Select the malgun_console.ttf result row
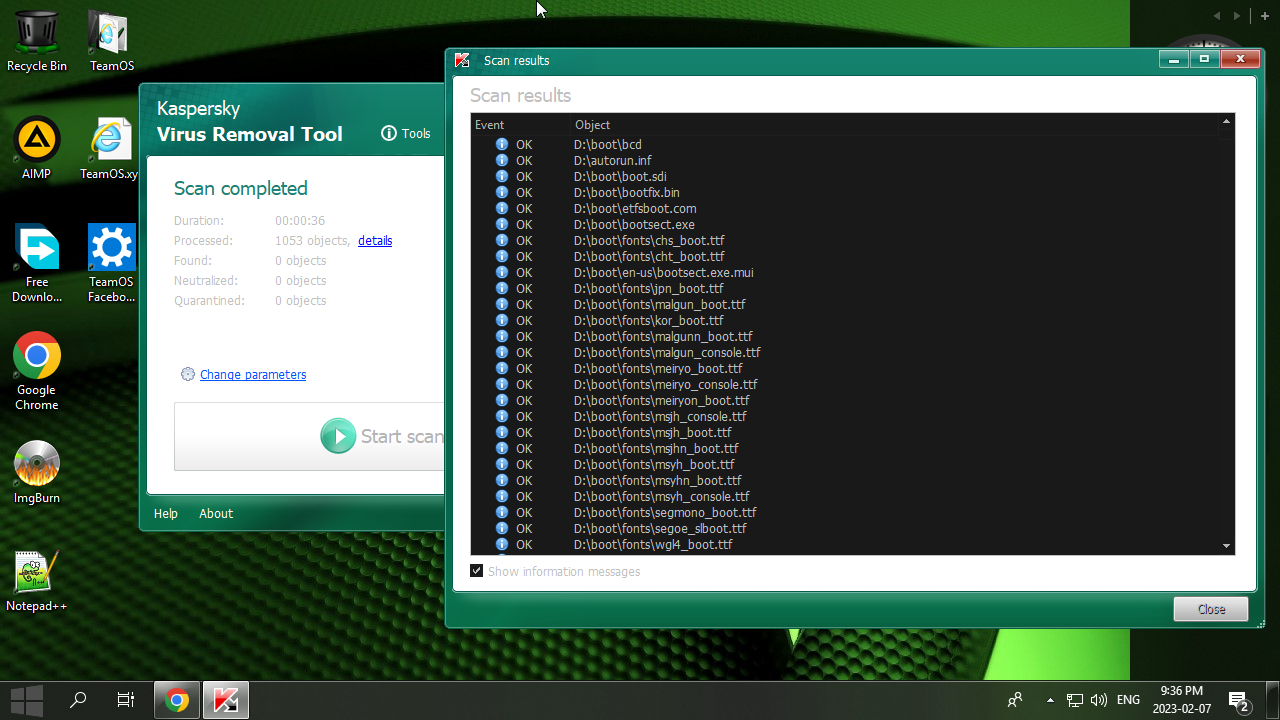 (846, 352)
